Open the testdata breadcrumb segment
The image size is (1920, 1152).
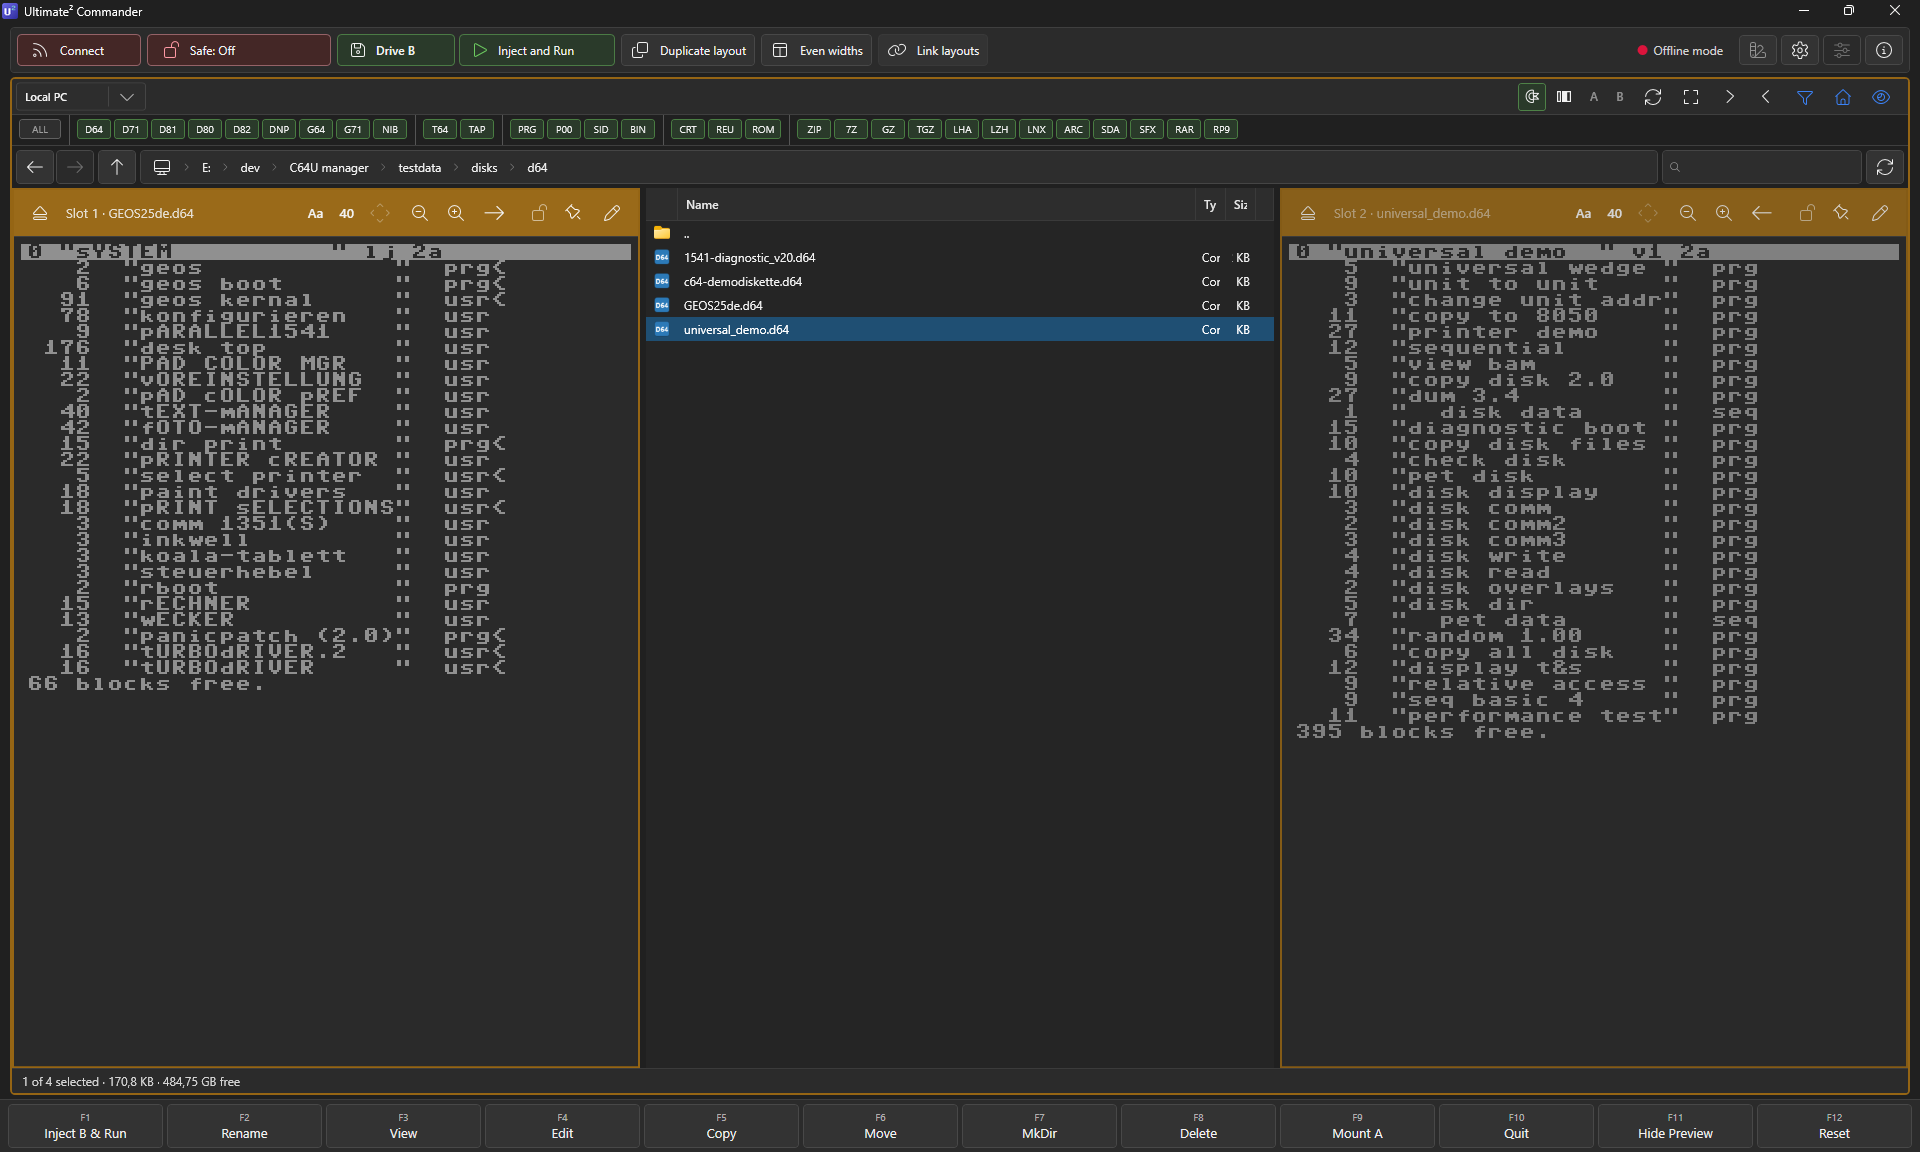(x=419, y=168)
